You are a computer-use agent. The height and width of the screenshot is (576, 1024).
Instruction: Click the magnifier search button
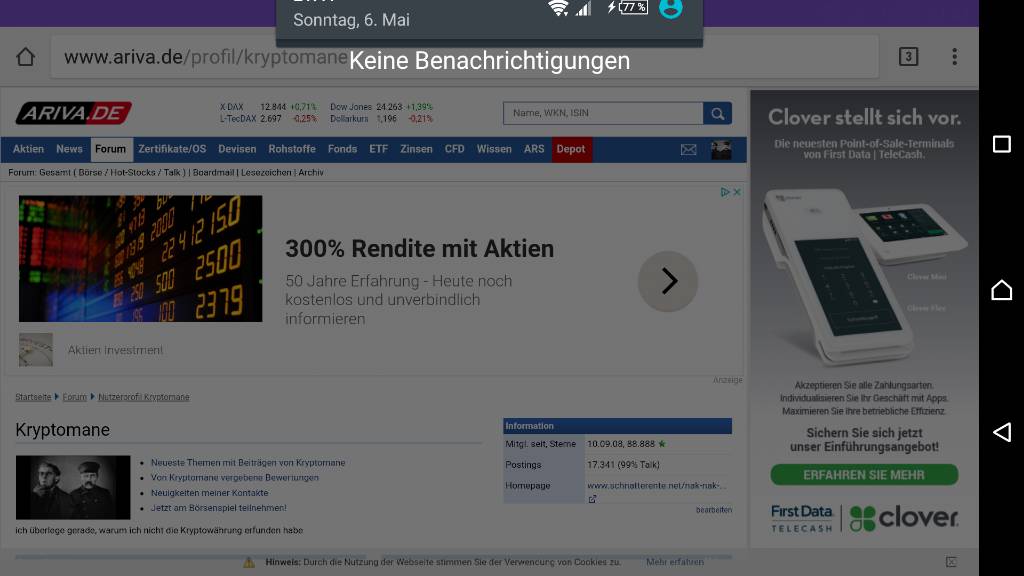(717, 113)
